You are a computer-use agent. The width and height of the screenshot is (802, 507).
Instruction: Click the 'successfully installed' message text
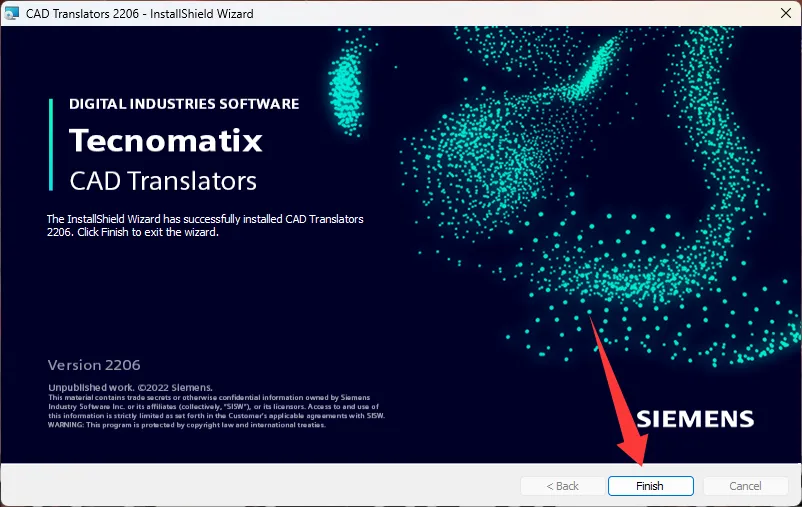point(205,226)
